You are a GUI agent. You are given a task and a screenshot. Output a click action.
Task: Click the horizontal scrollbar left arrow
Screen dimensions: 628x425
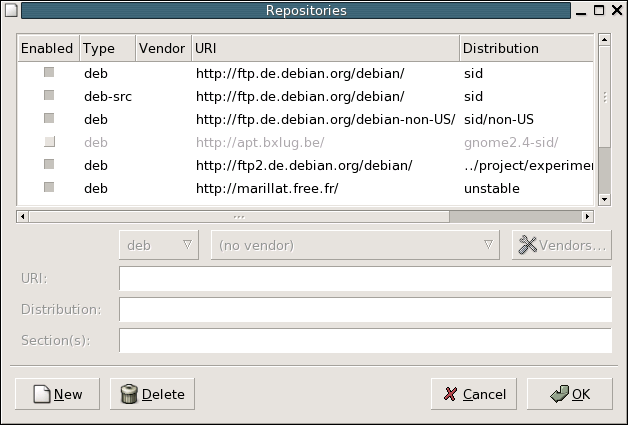pyautogui.click(x=22, y=217)
